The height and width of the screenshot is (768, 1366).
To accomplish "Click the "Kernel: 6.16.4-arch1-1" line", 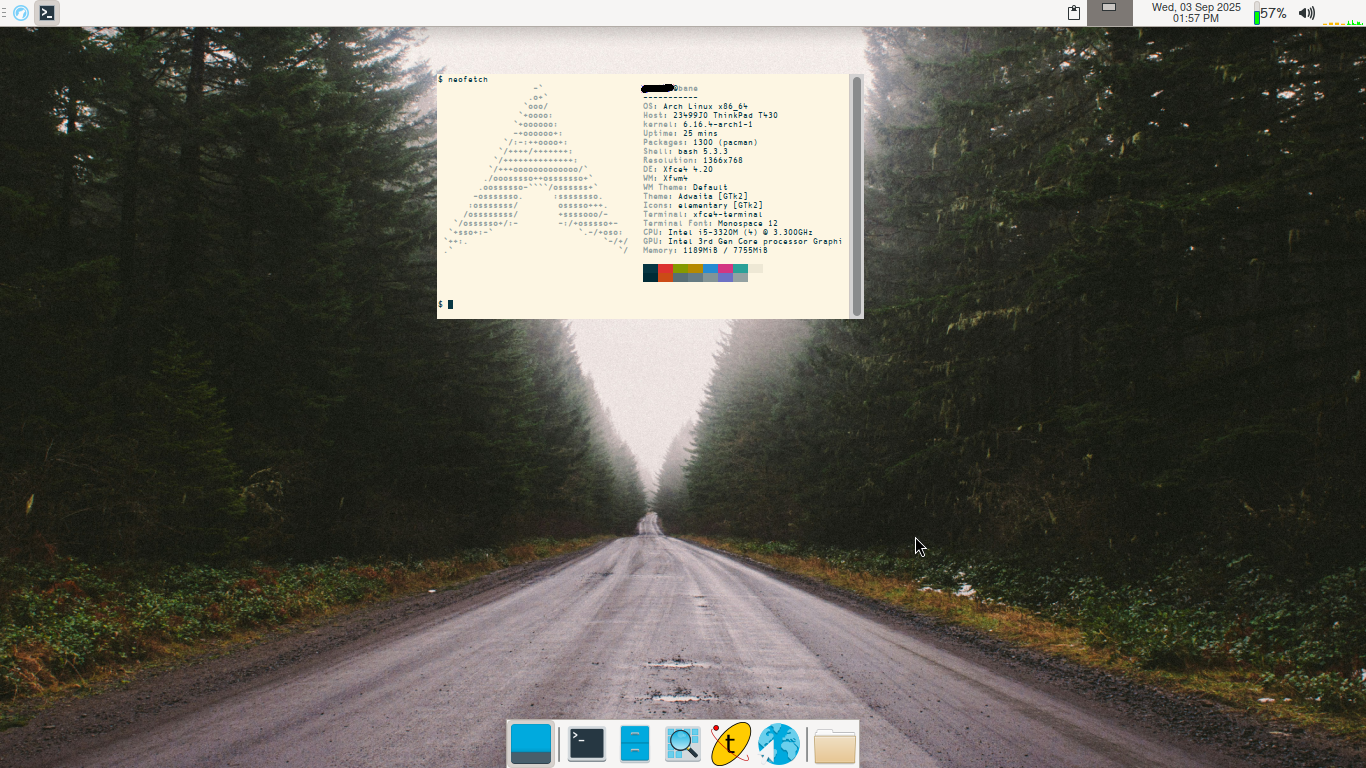I will click(698, 124).
